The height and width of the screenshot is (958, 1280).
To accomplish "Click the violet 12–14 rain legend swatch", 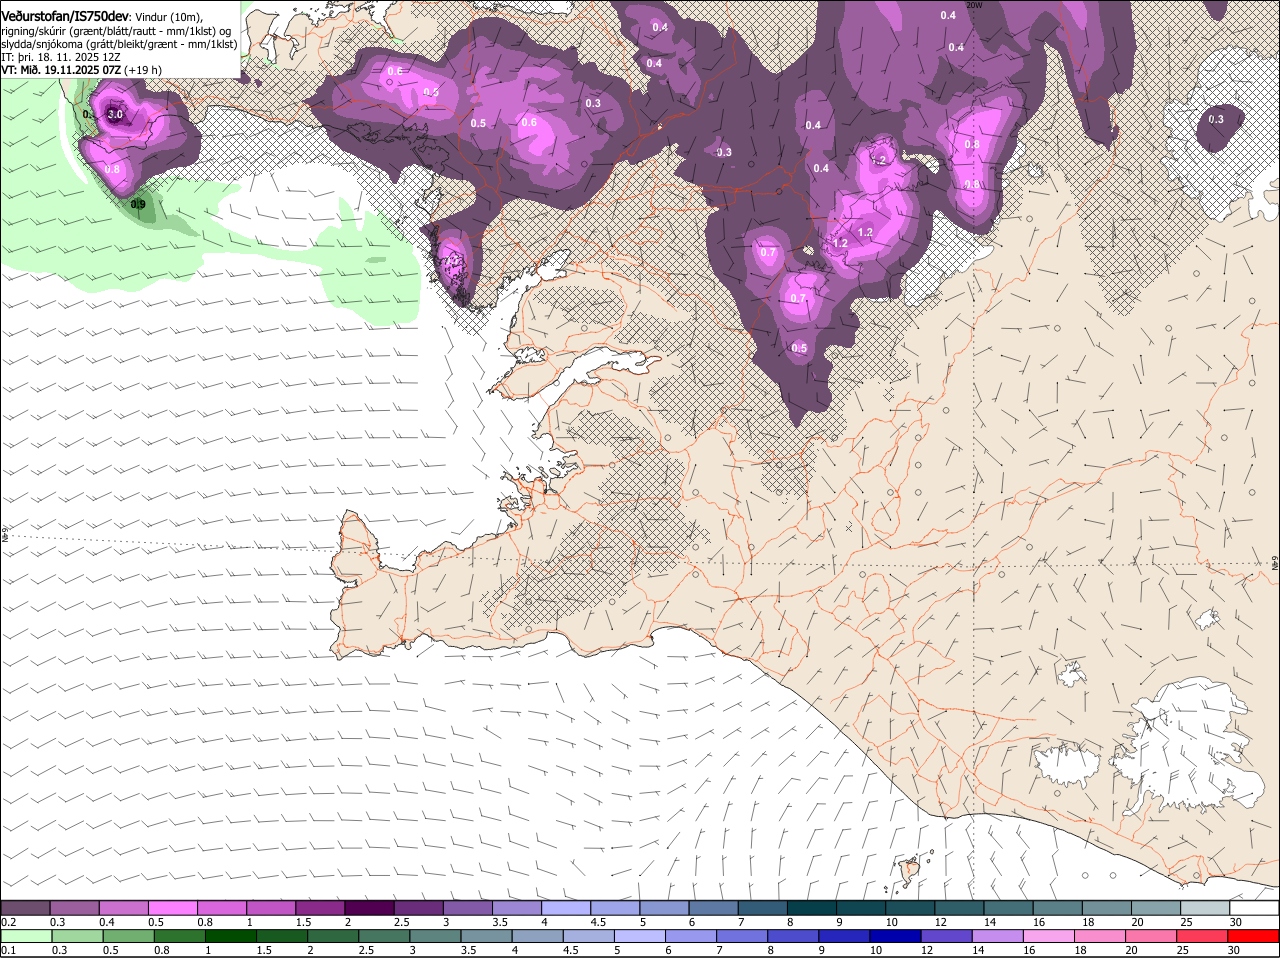I will 947,936.
